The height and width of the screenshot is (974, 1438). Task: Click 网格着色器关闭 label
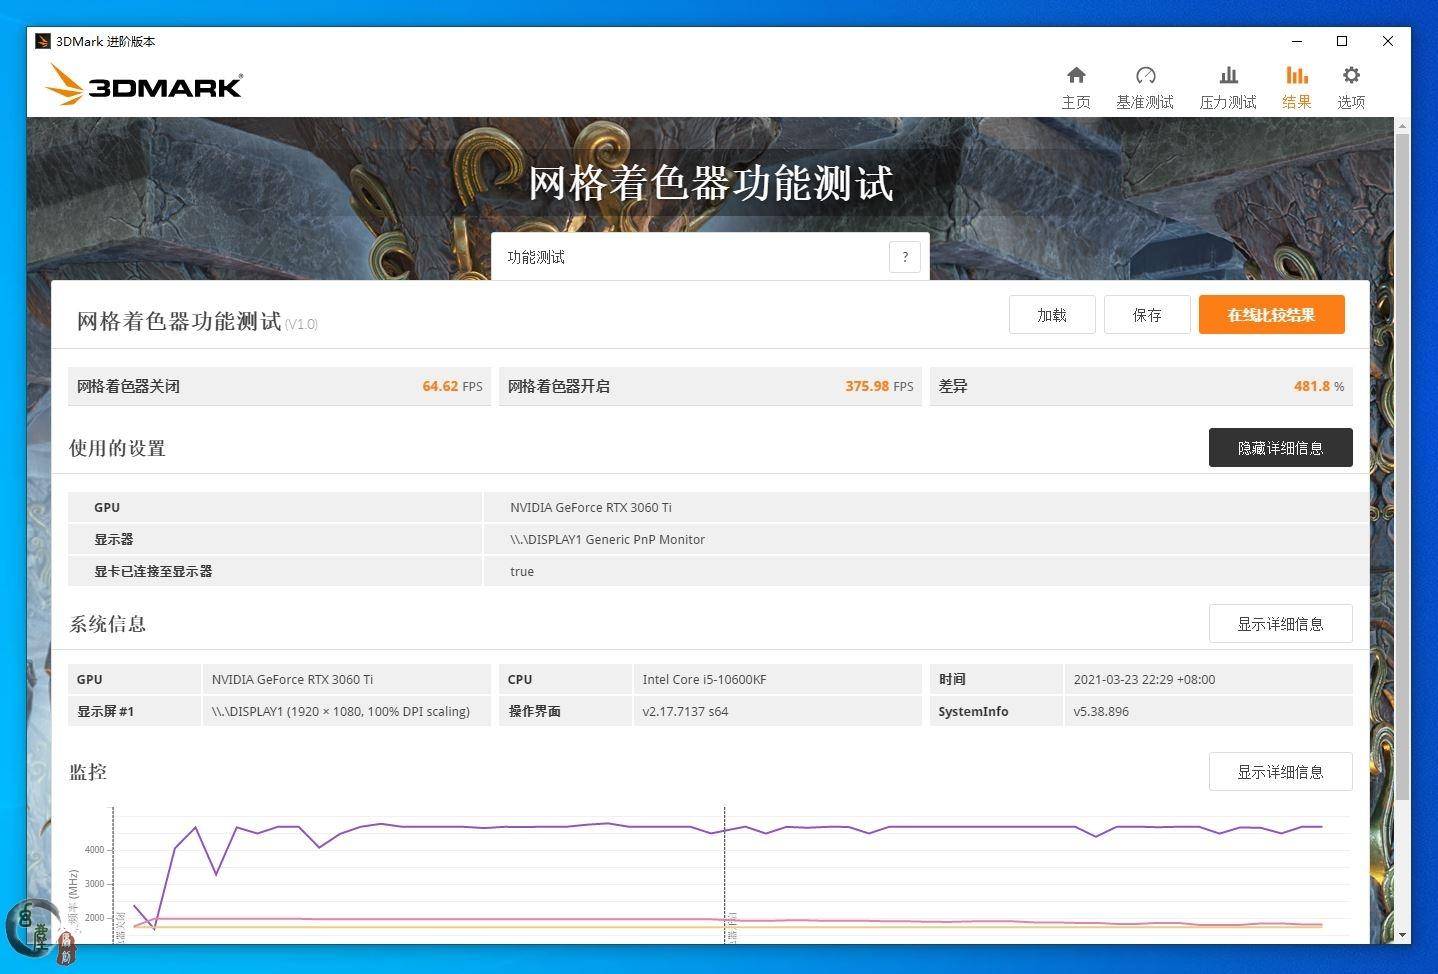pos(128,386)
